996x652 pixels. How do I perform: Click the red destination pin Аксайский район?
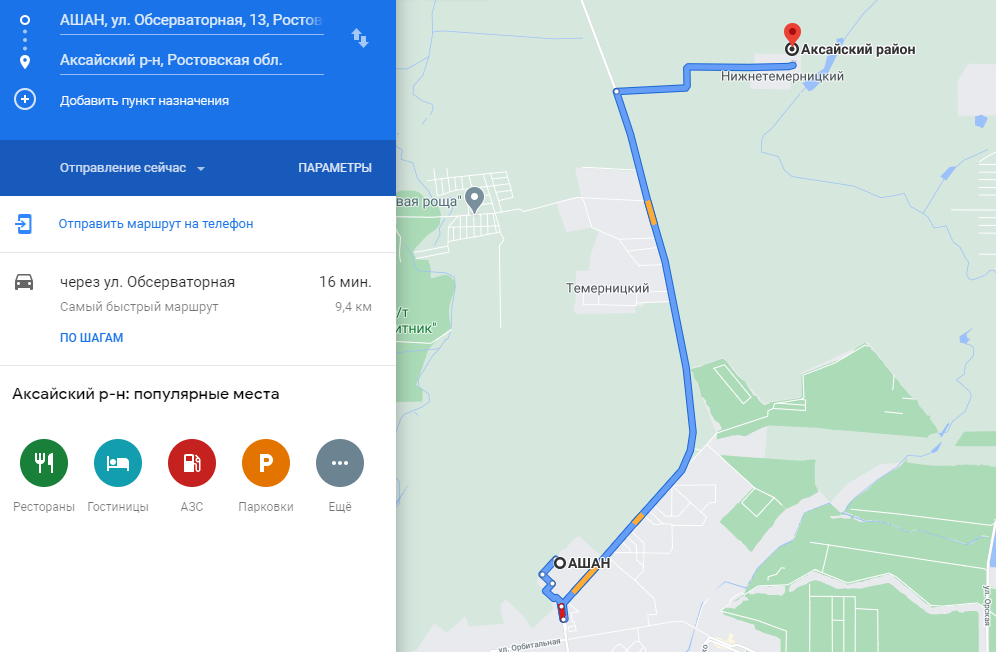792,34
